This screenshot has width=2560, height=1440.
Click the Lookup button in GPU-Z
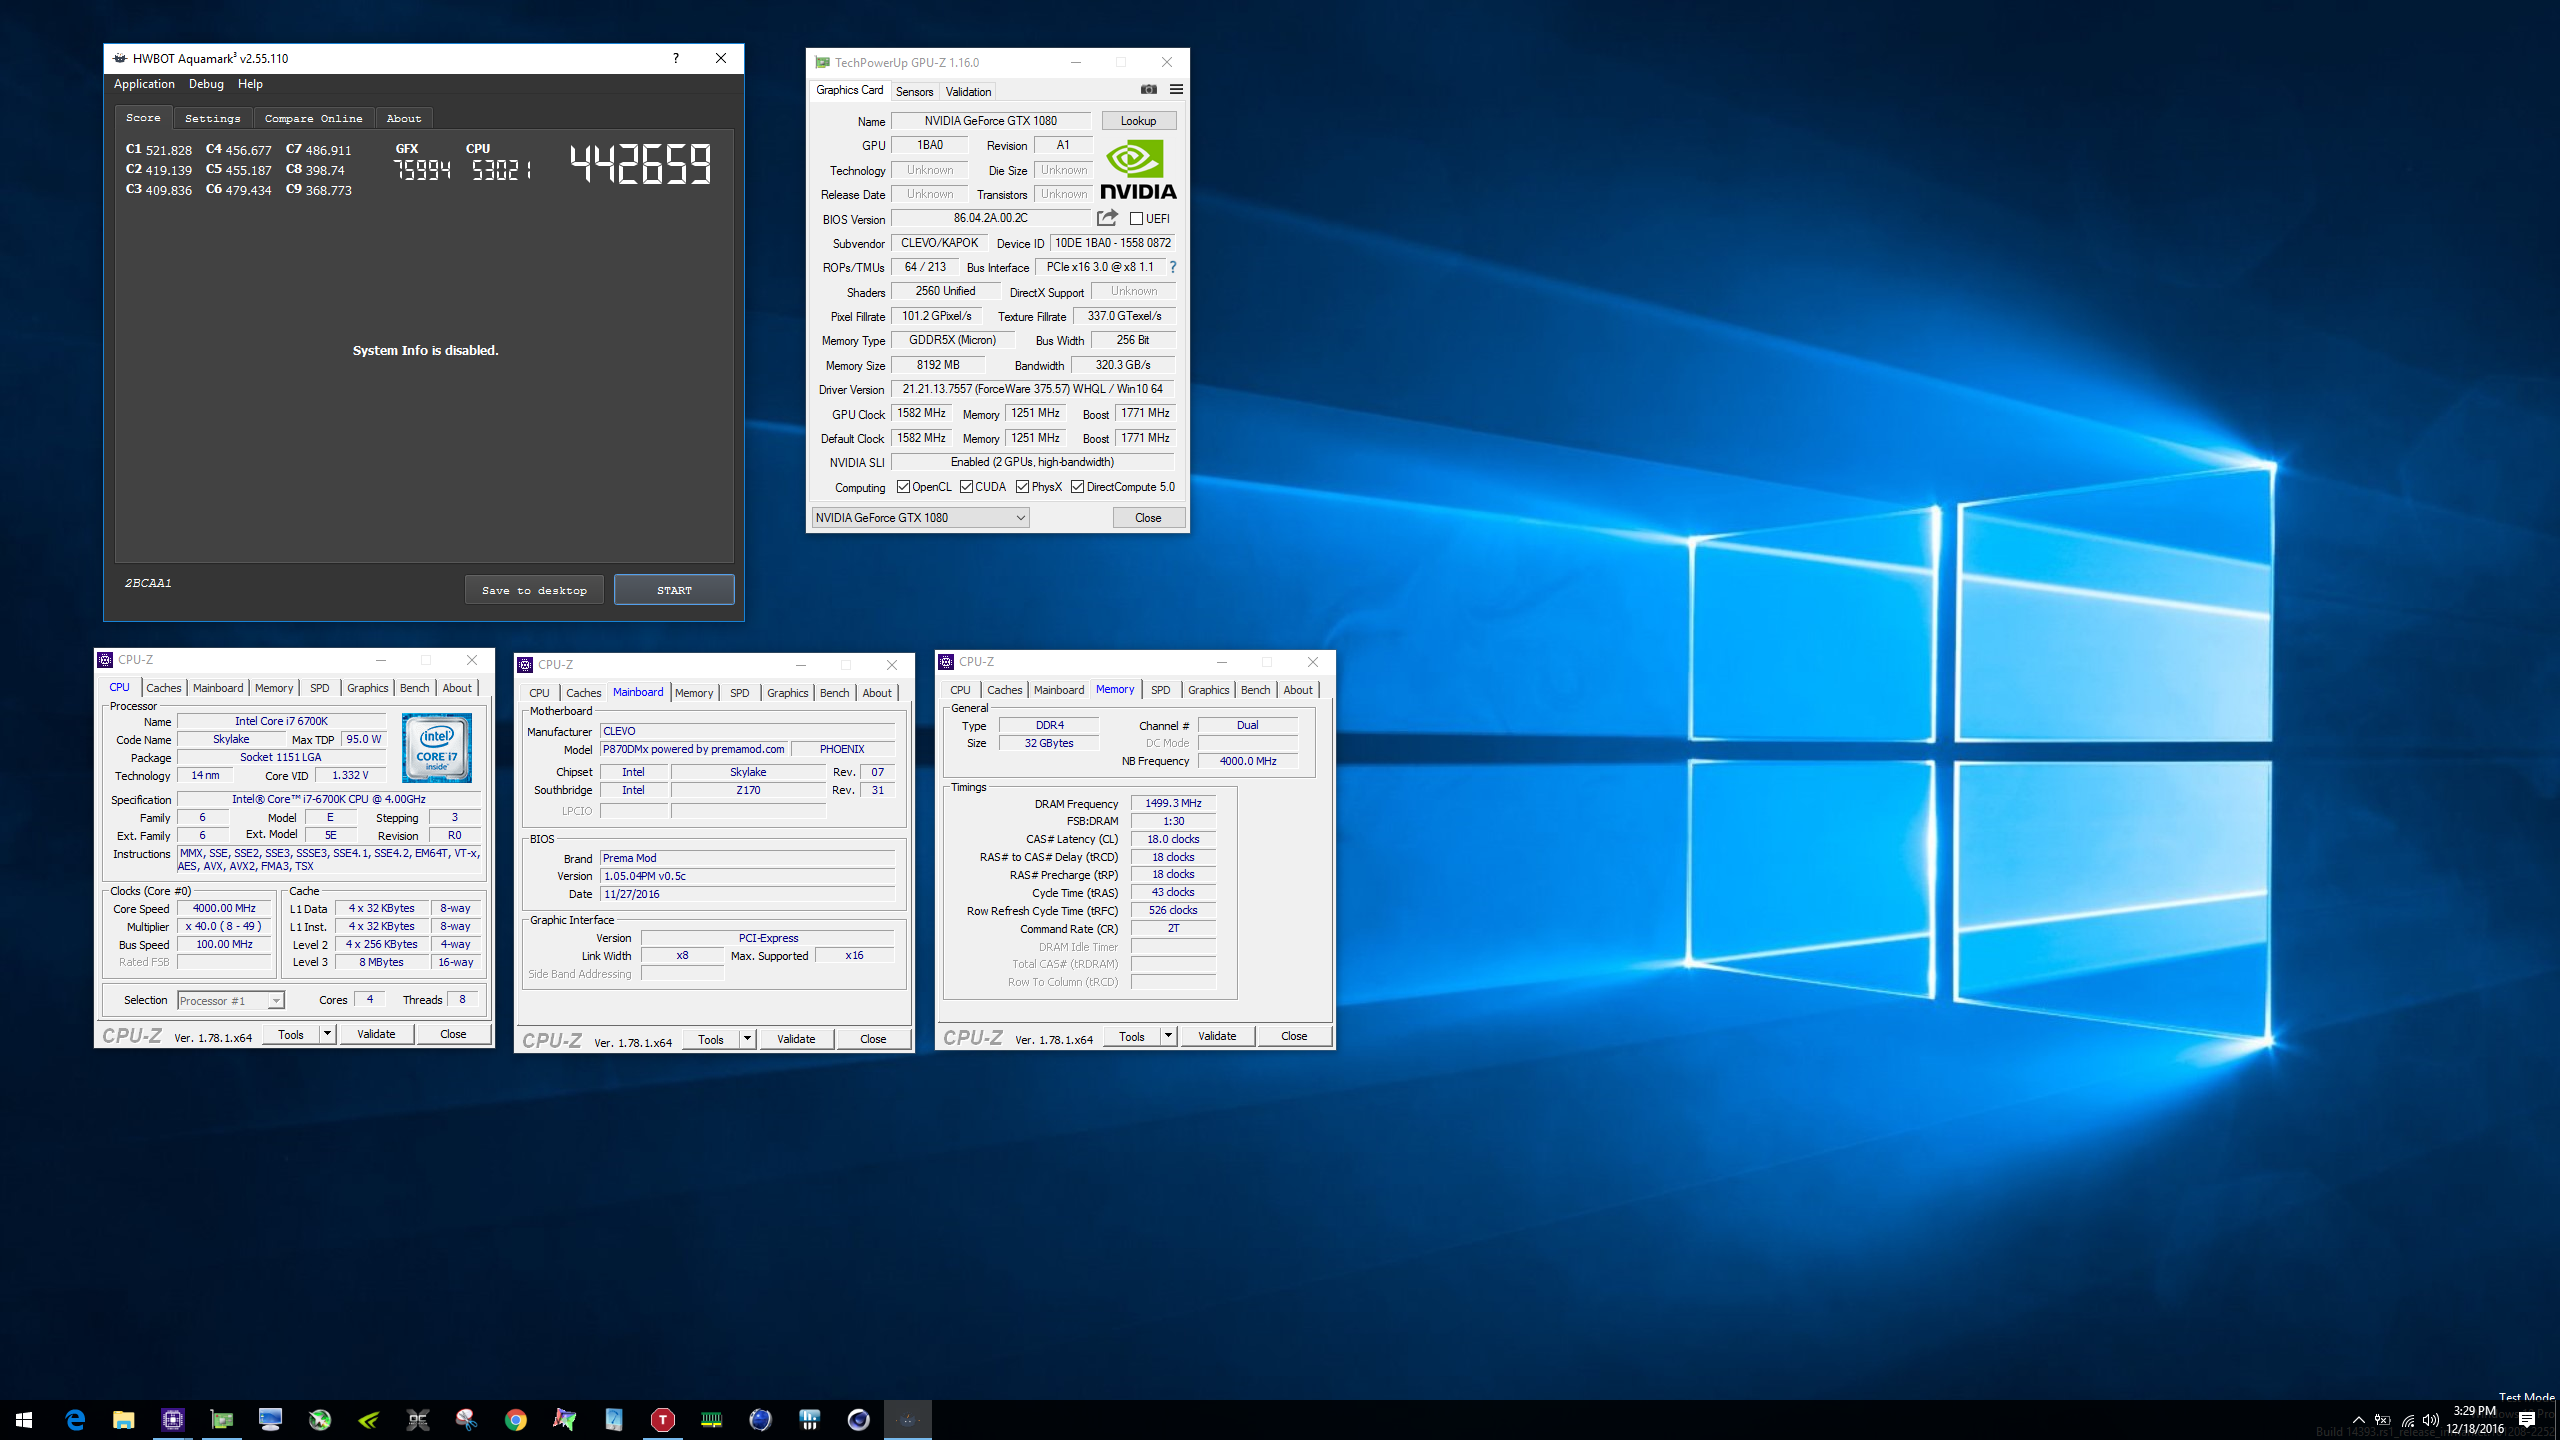(x=1138, y=121)
